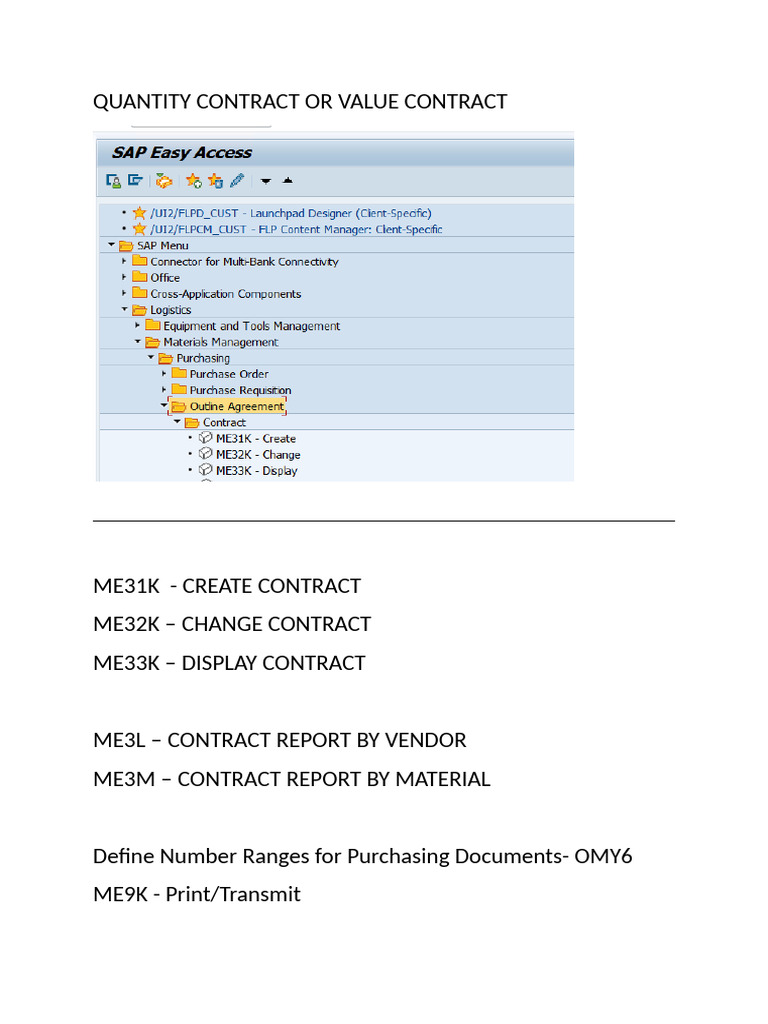Click transaction cube icon for ME33K
Screen dimensions: 768x1024
coord(206,470)
